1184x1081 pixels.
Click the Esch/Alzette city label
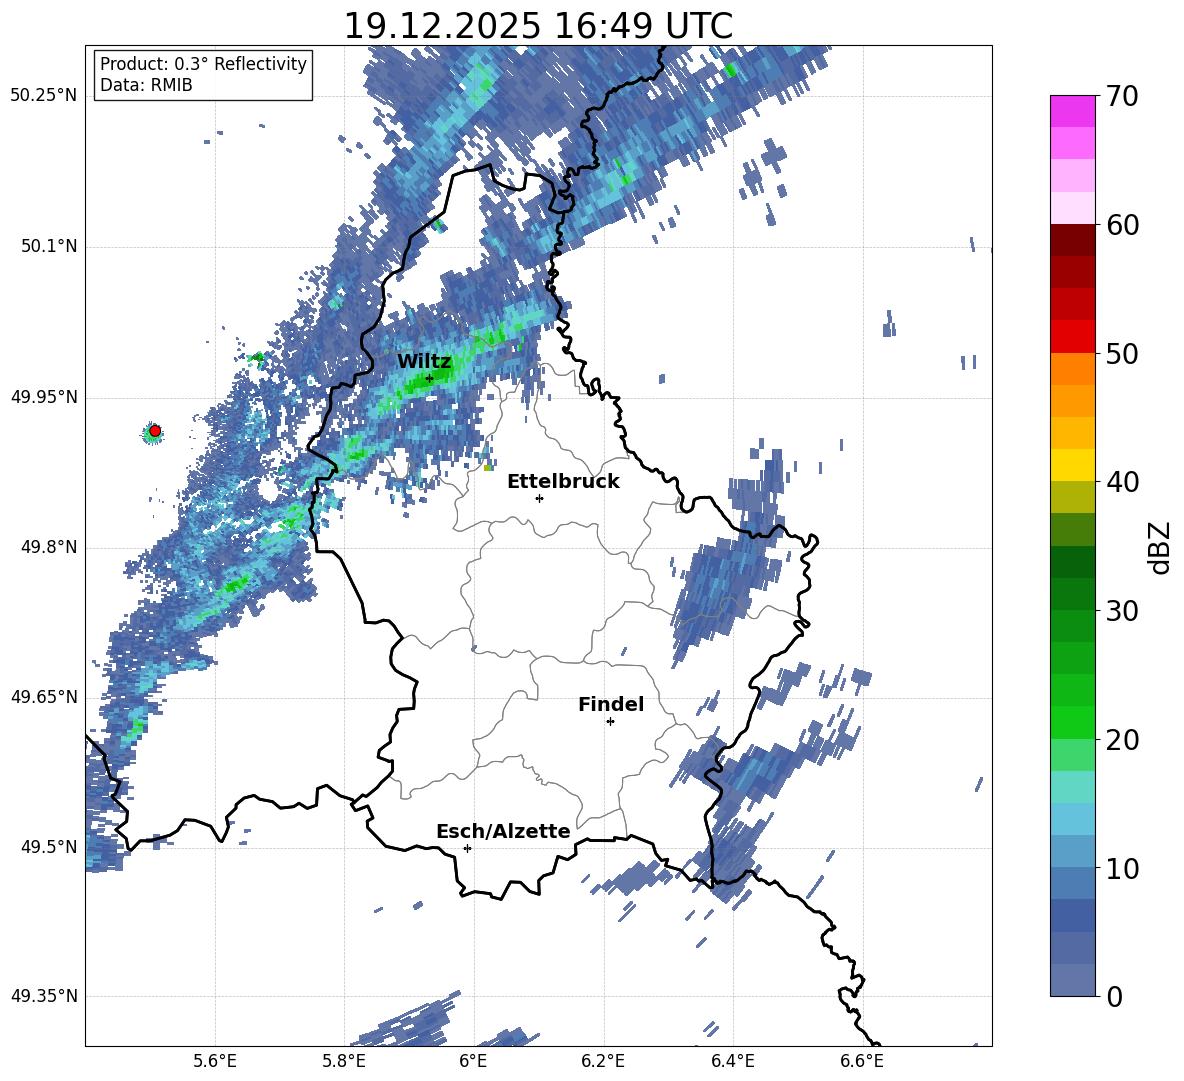(504, 831)
